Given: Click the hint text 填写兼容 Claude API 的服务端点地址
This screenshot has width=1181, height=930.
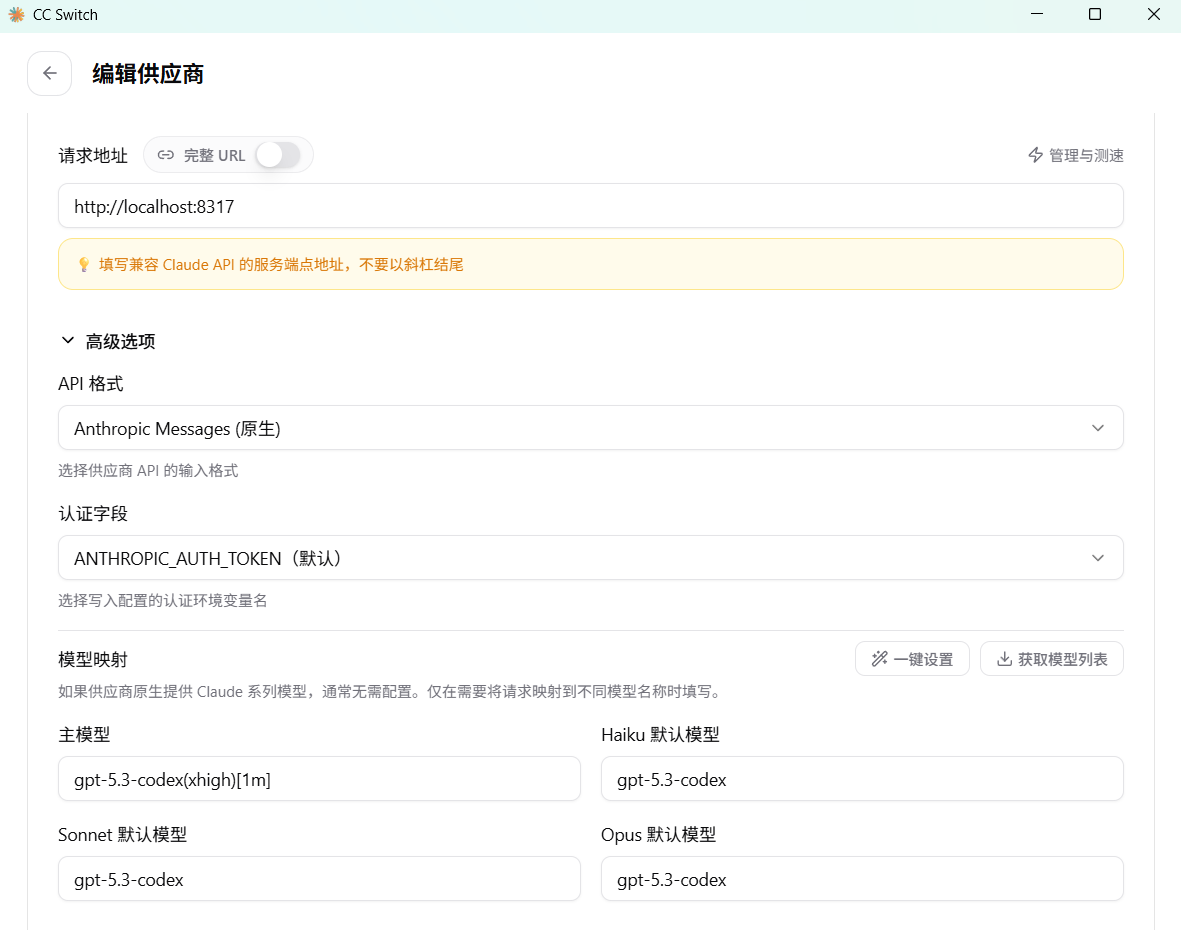Looking at the screenshot, I should pyautogui.click(x=281, y=264).
